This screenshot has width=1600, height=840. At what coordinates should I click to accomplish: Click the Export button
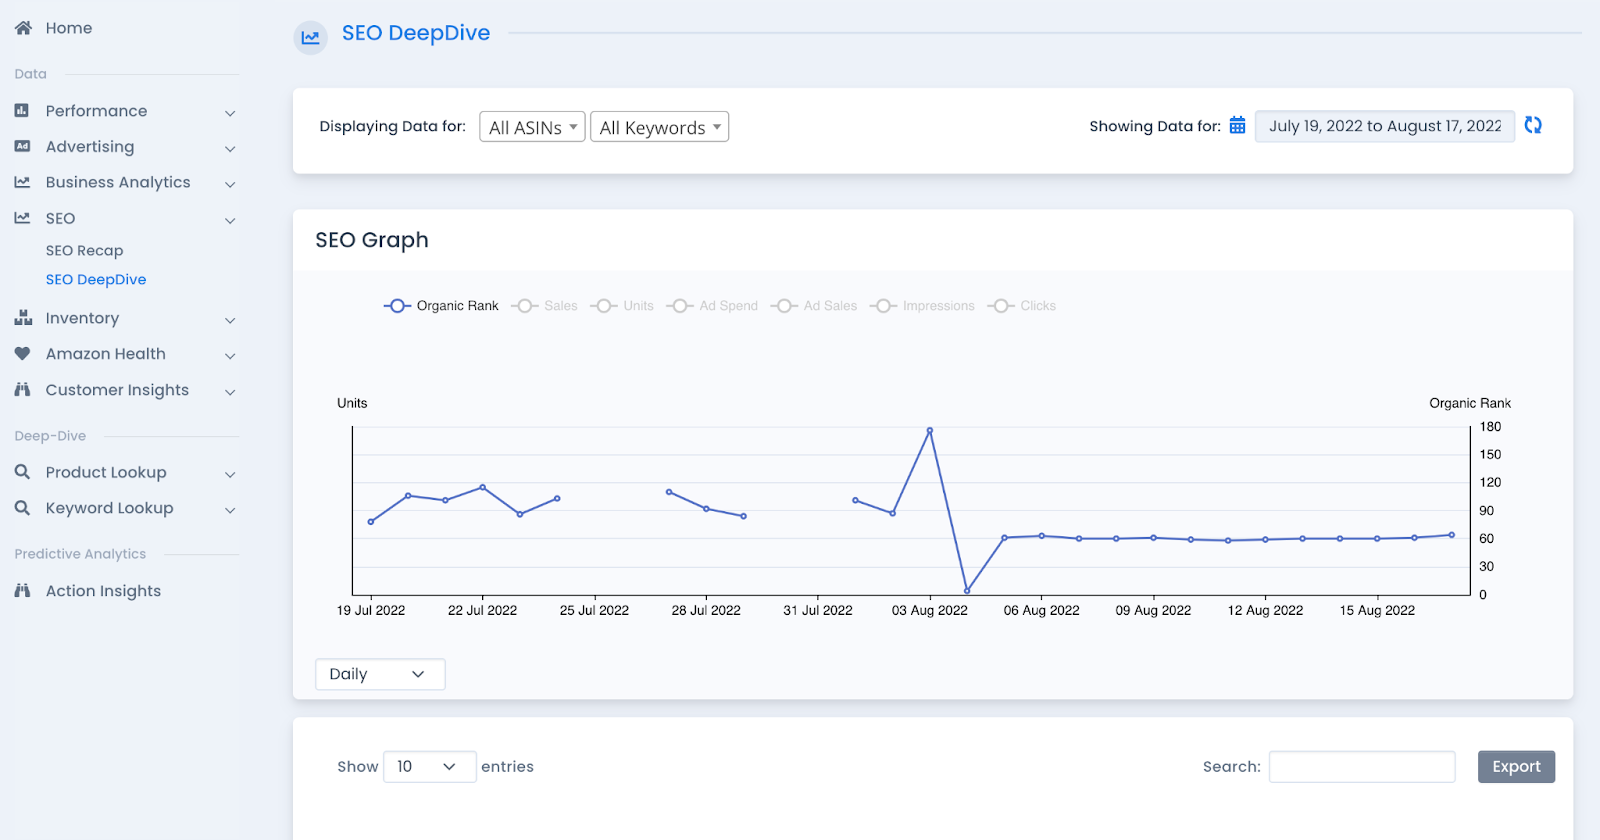pos(1516,767)
